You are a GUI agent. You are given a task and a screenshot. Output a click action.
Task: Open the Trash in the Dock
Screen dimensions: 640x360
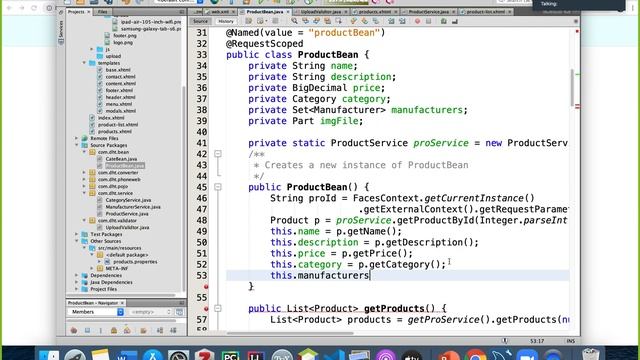(590, 355)
